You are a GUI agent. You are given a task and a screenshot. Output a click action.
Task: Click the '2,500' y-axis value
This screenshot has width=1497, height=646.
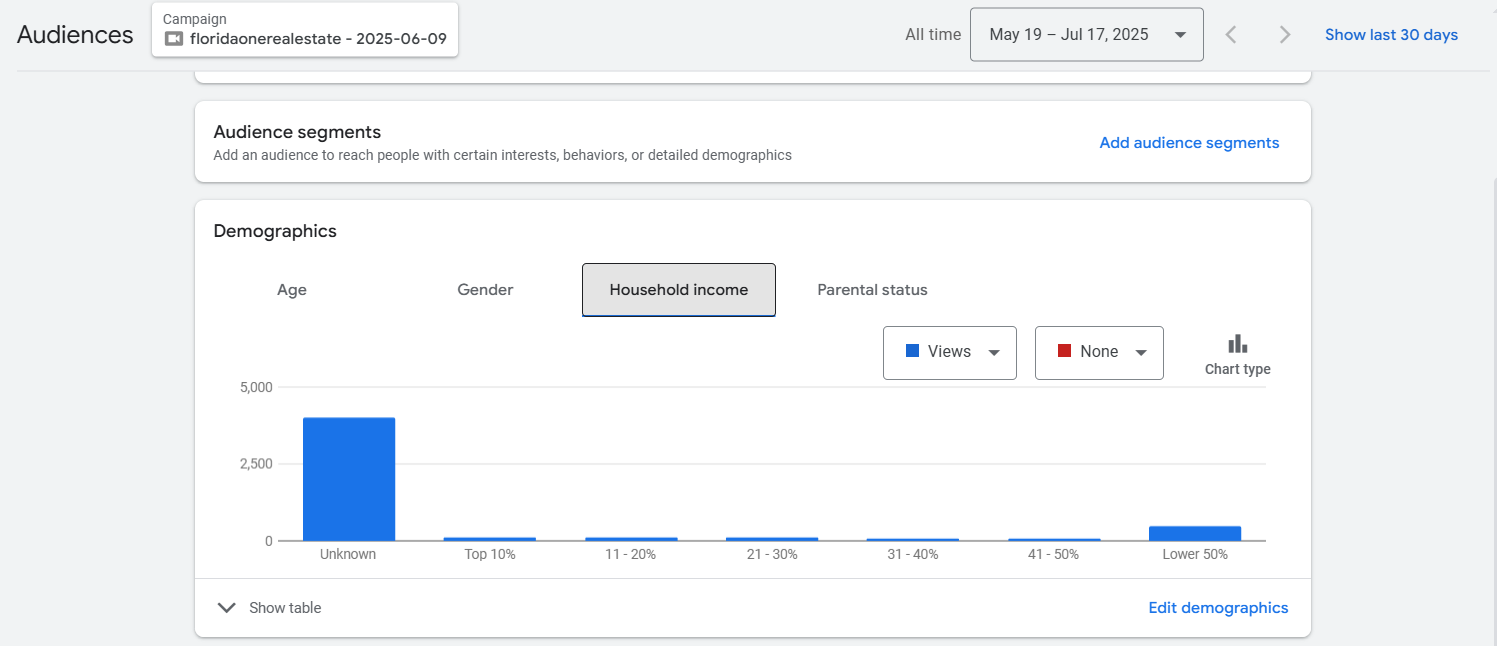(256, 464)
